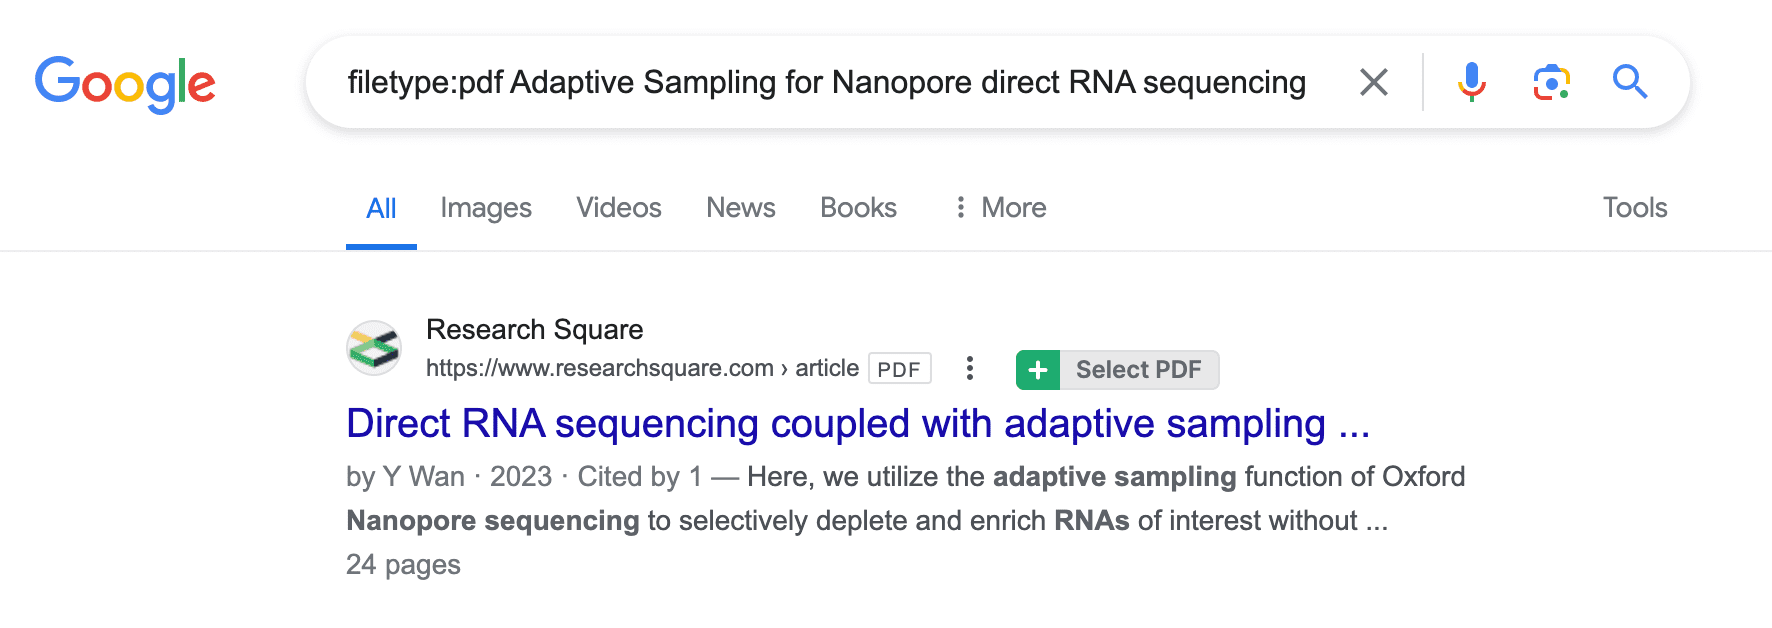Open the Tools filter options
The width and height of the screenshot is (1772, 628).
tap(1635, 208)
